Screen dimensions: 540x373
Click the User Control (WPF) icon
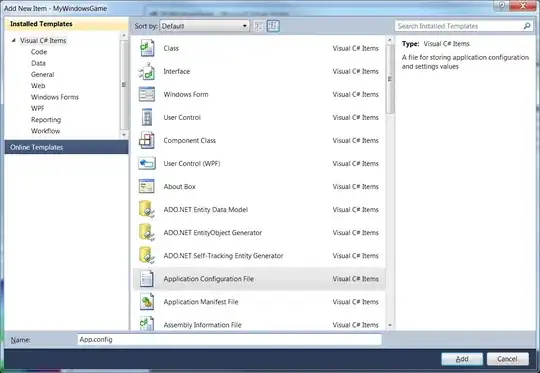147,164
